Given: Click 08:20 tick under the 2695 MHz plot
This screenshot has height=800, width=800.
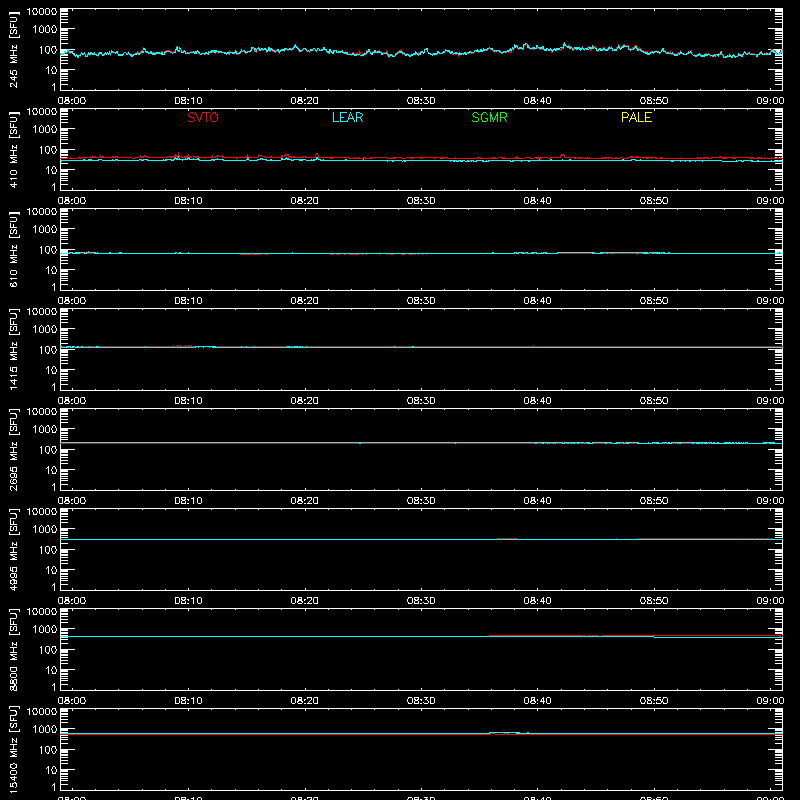Looking at the screenshot, I should point(305,501).
